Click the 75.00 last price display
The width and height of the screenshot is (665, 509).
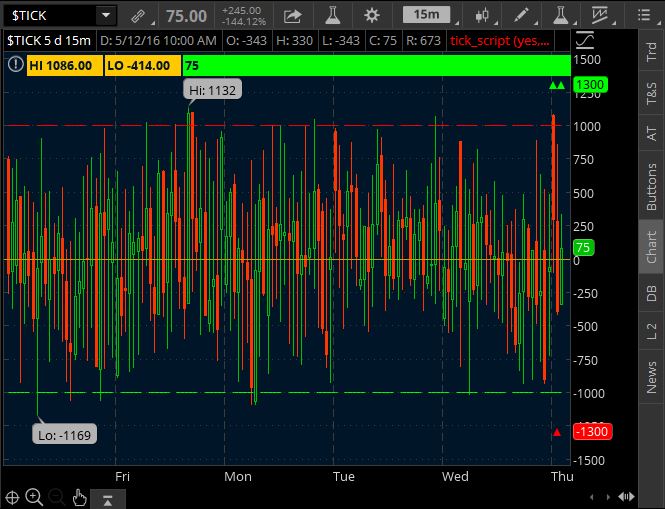coord(187,17)
